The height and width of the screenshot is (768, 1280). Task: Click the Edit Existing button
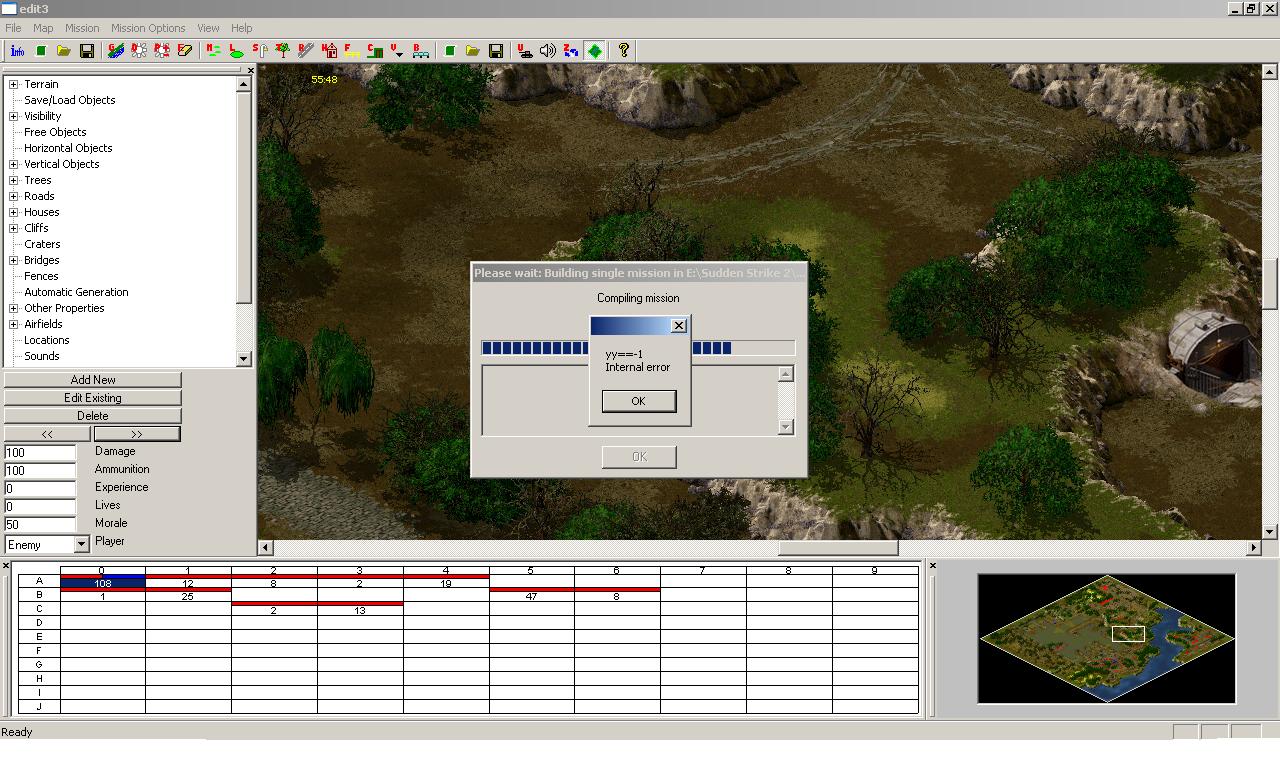point(93,398)
